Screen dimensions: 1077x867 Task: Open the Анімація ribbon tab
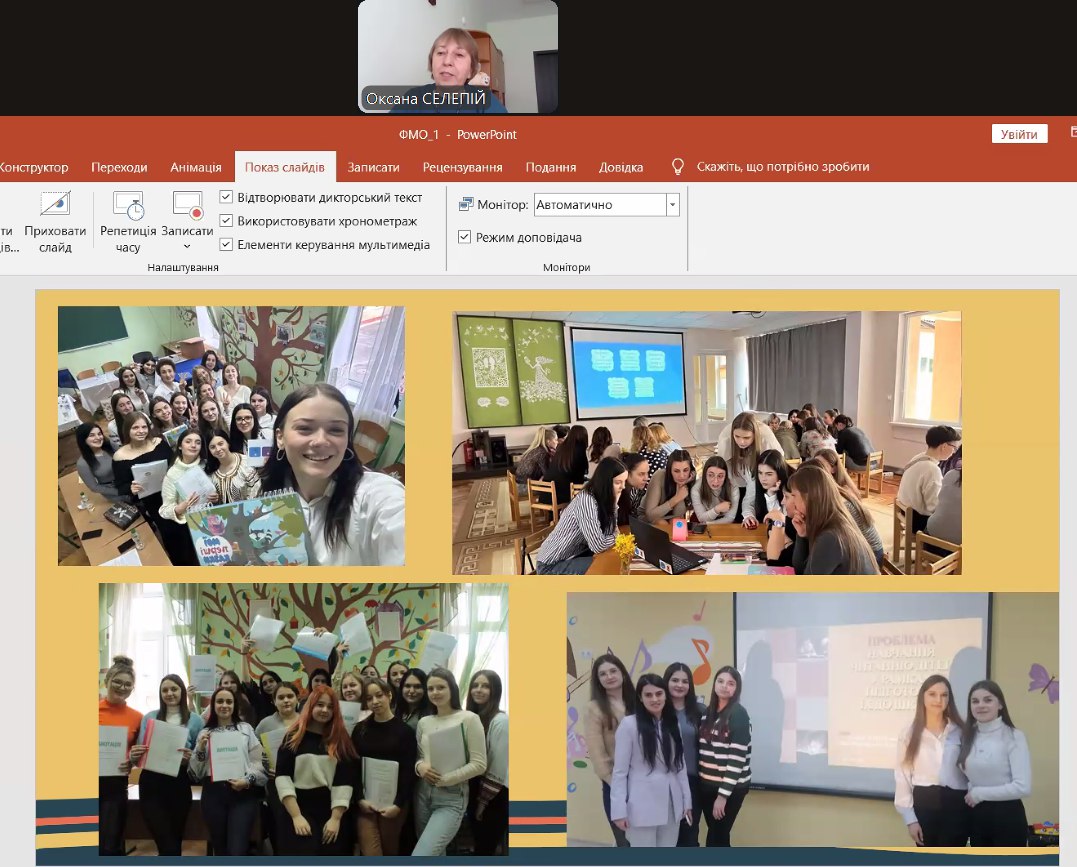click(196, 167)
